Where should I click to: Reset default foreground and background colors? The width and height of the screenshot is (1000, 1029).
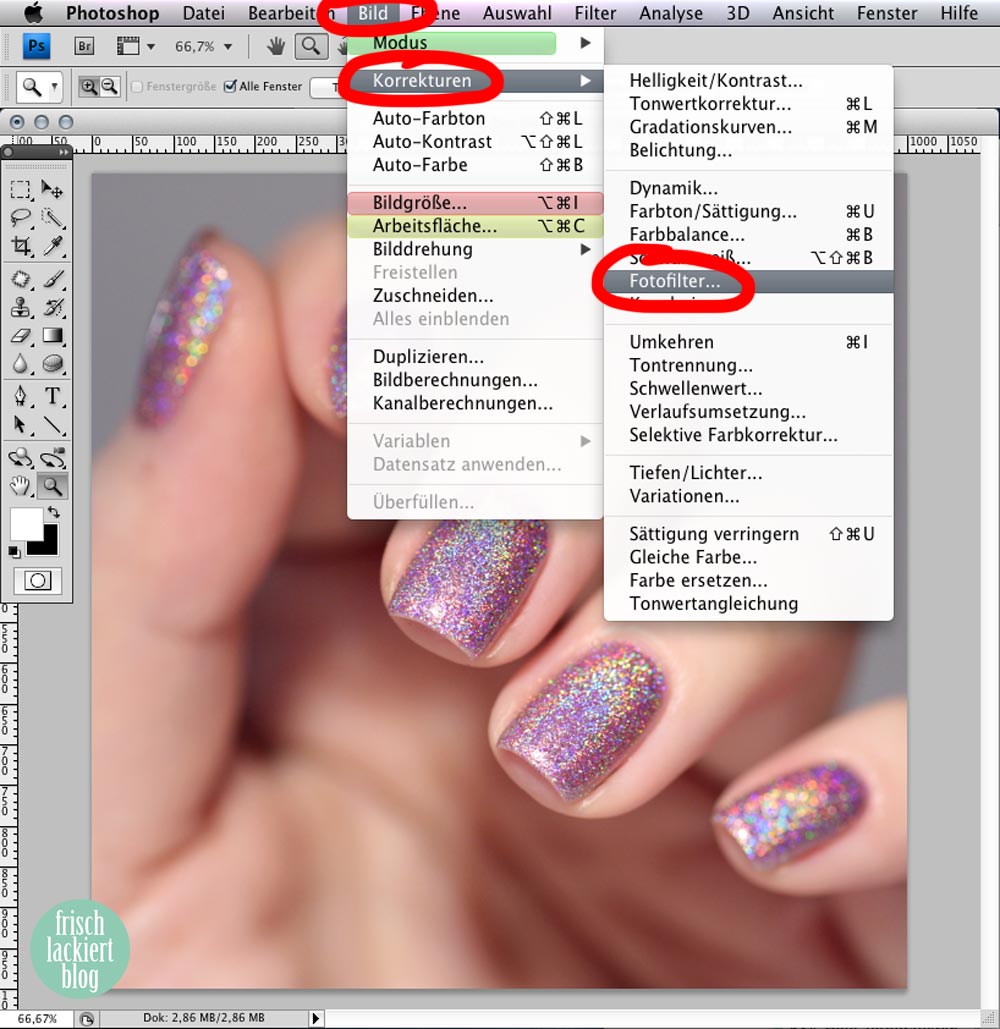tap(14, 551)
